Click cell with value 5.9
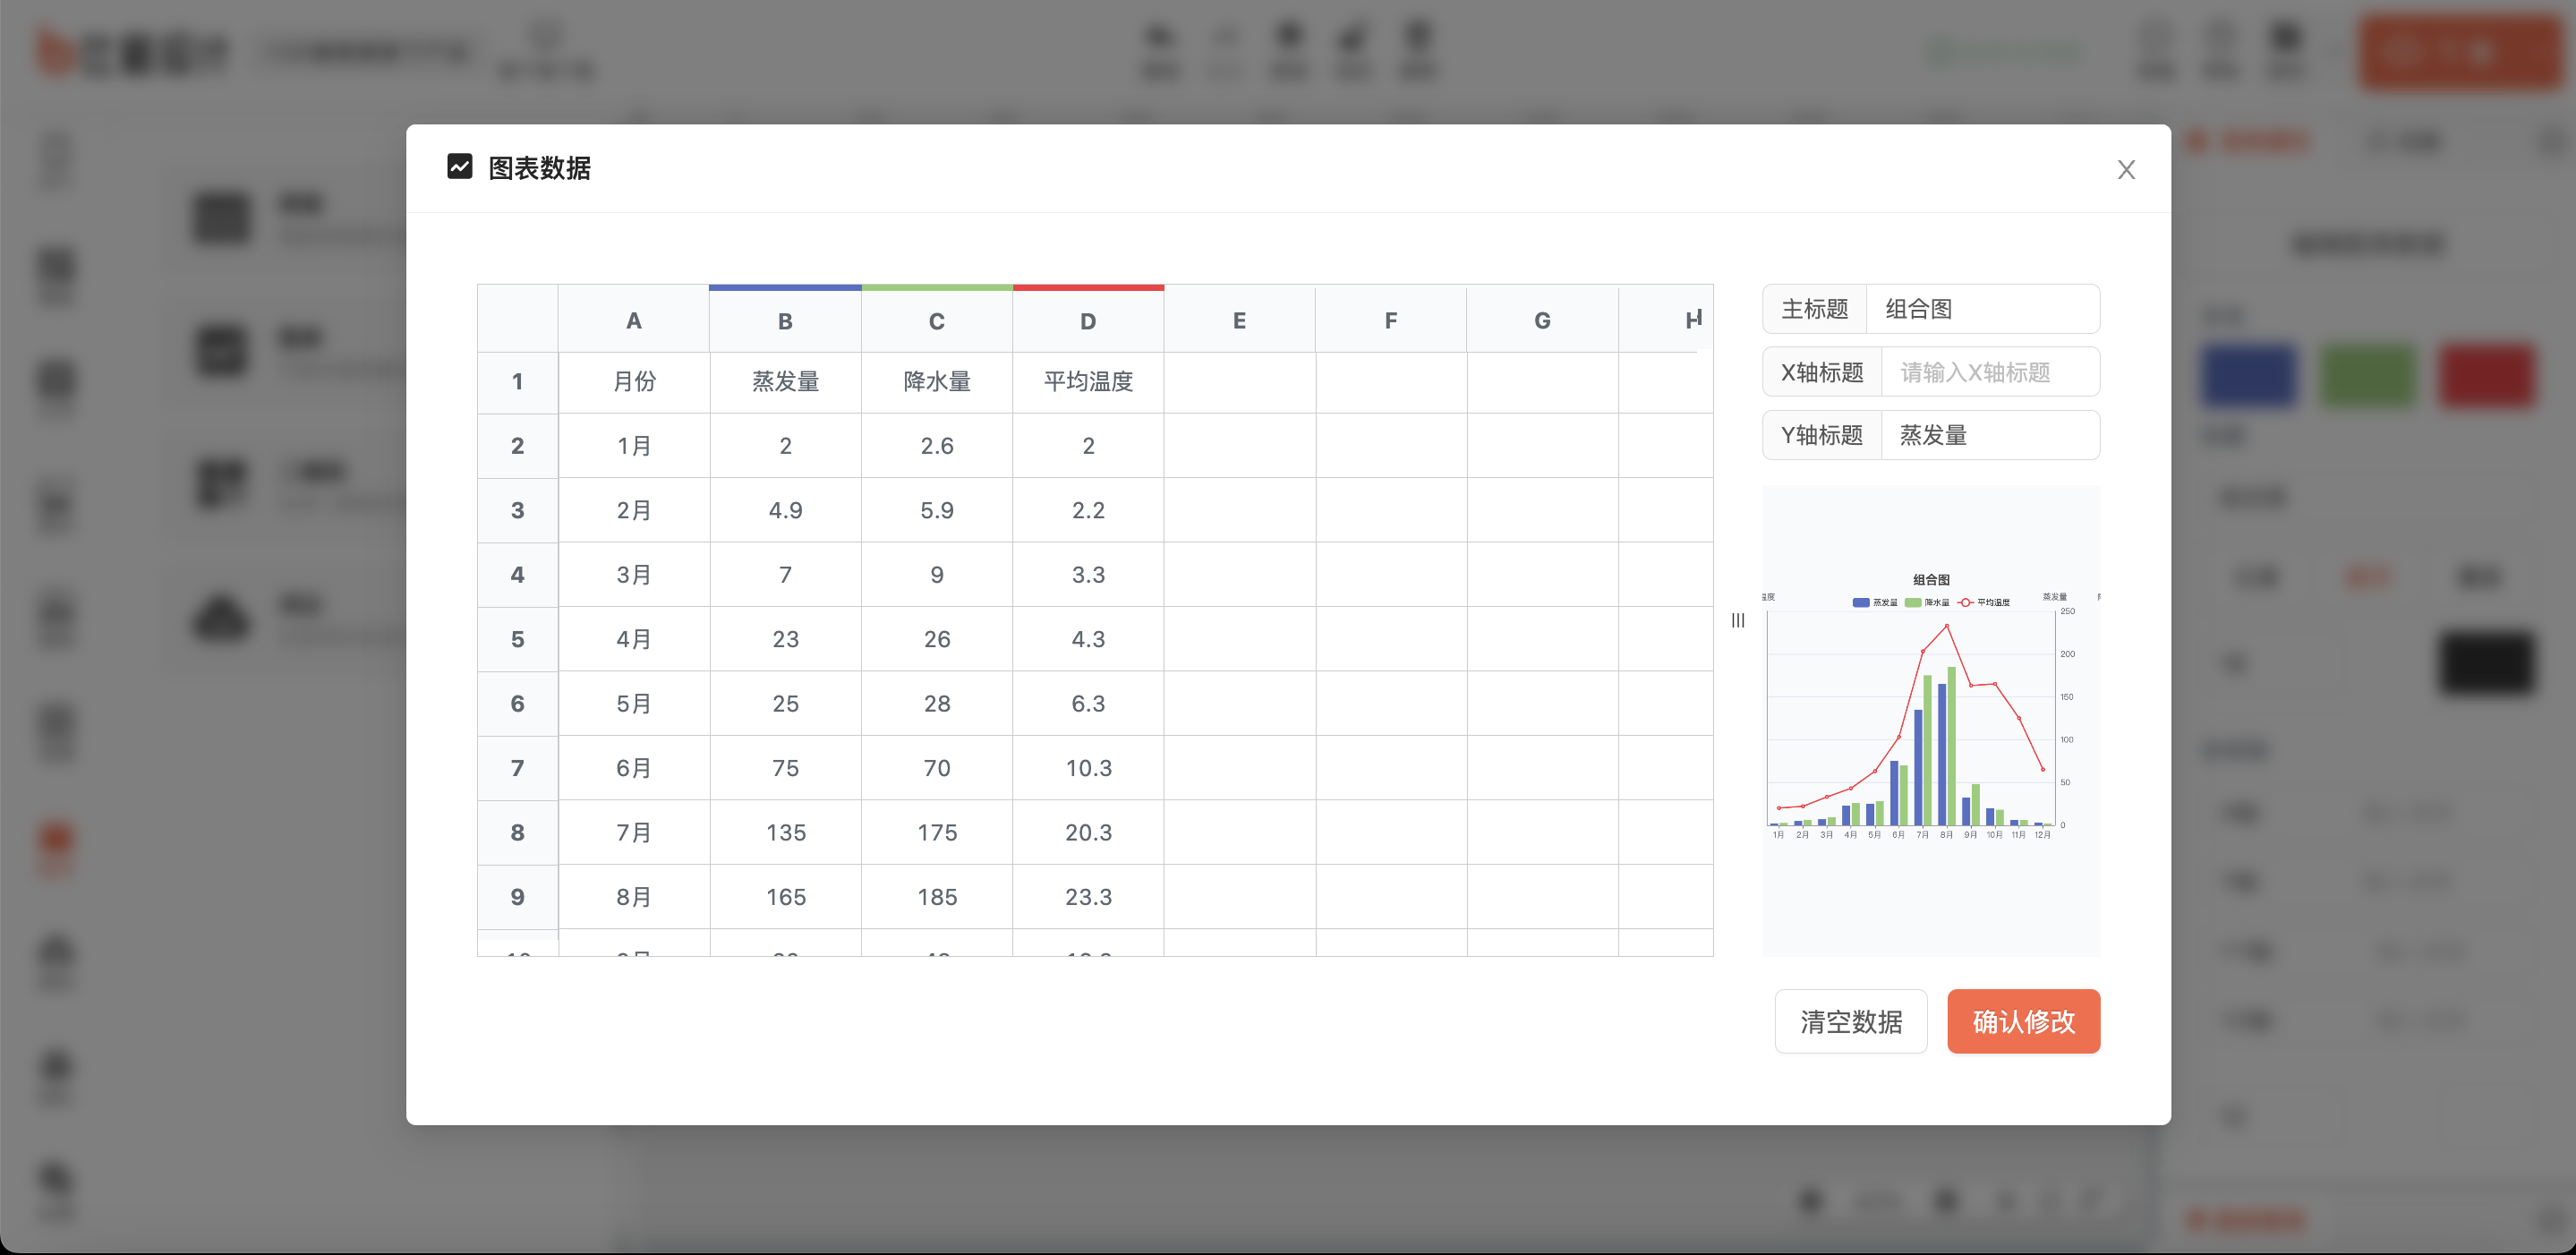The width and height of the screenshot is (2576, 1255). tap(936, 510)
